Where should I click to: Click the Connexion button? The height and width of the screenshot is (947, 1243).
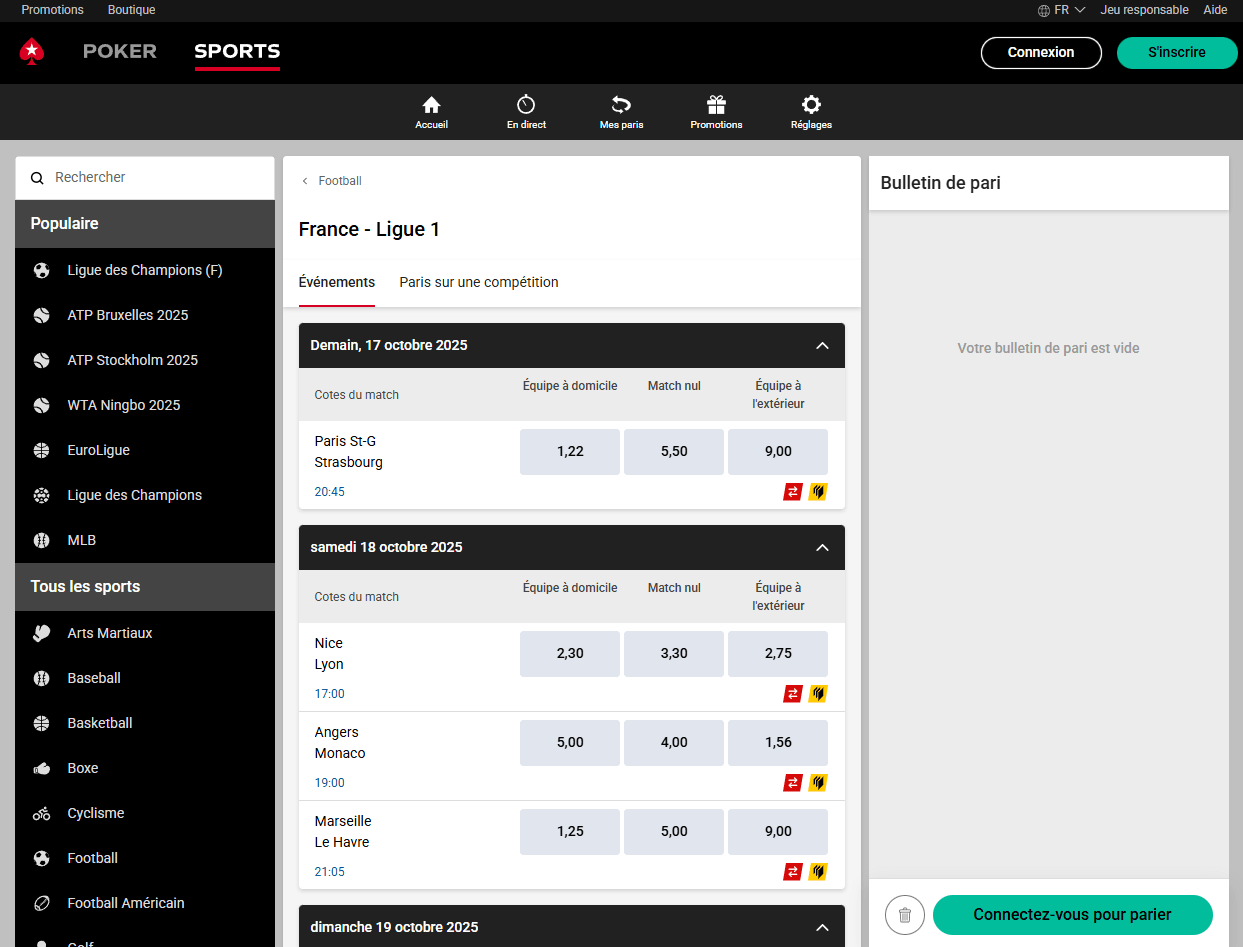click(x=1041, y=53)
